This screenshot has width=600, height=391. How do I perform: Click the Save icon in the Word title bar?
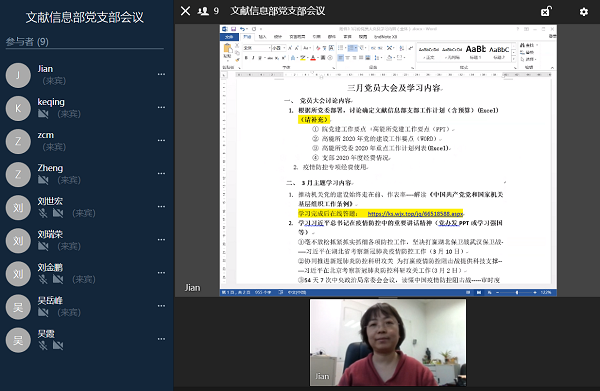[233, 29]
